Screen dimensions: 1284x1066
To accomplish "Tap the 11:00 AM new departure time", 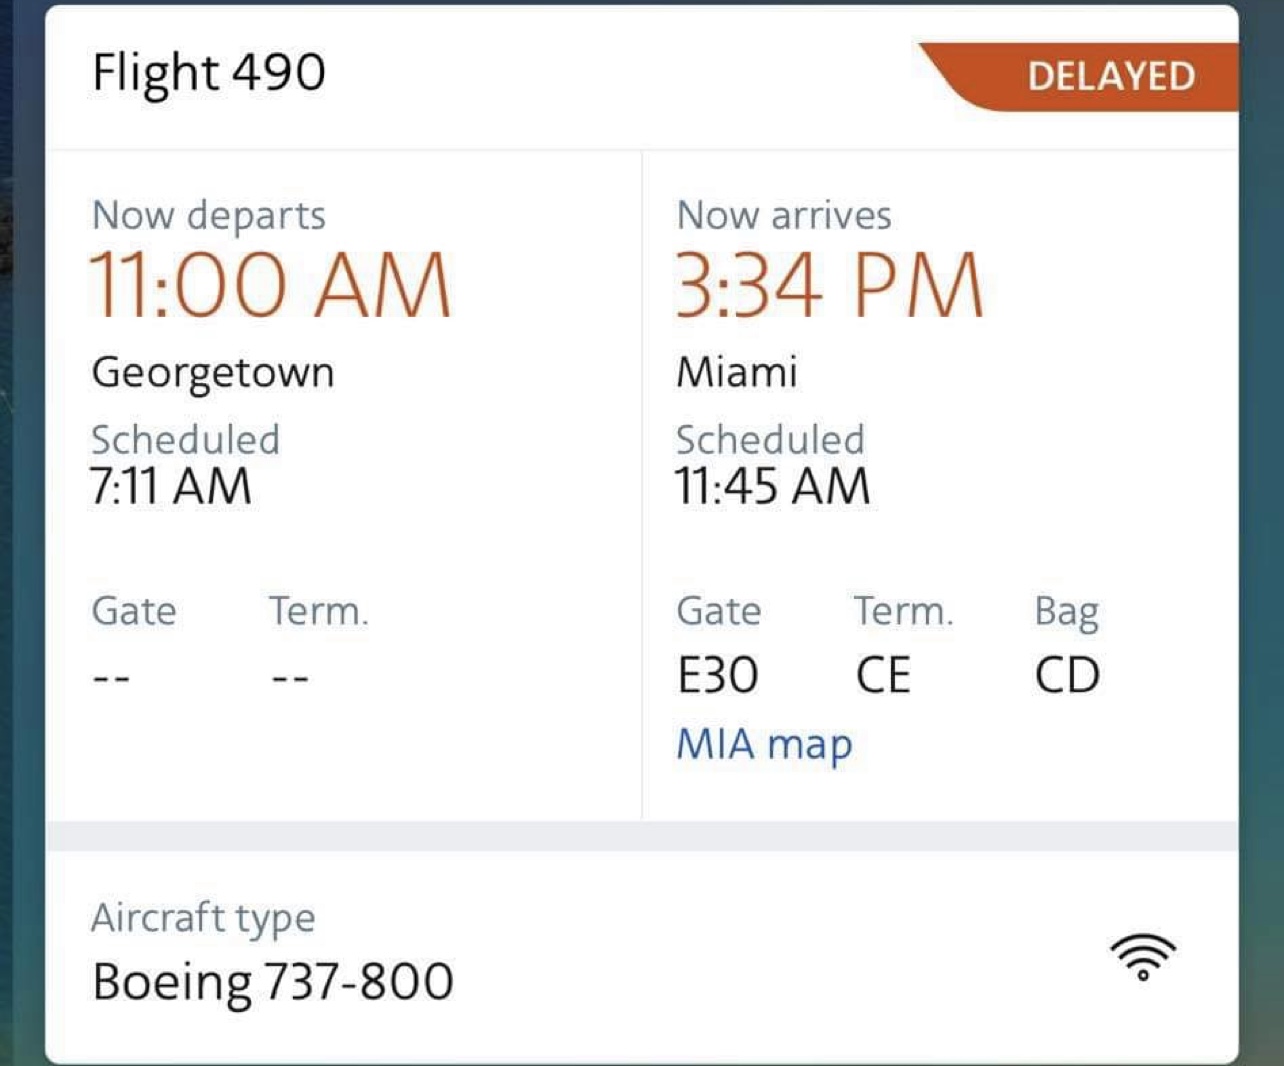I will pyautogui.click(x=271, y=286).
